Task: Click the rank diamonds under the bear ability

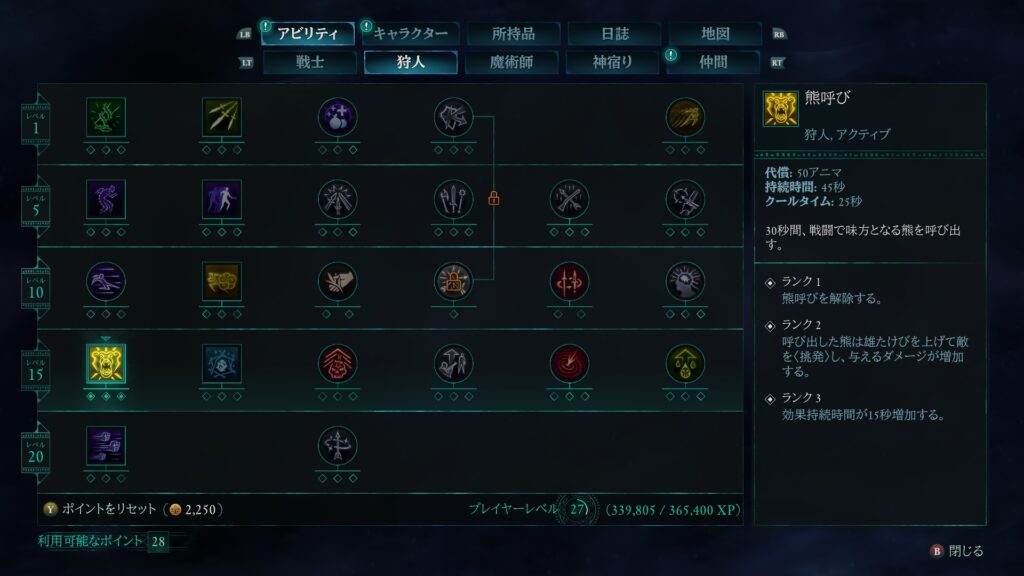Action: 106,396
